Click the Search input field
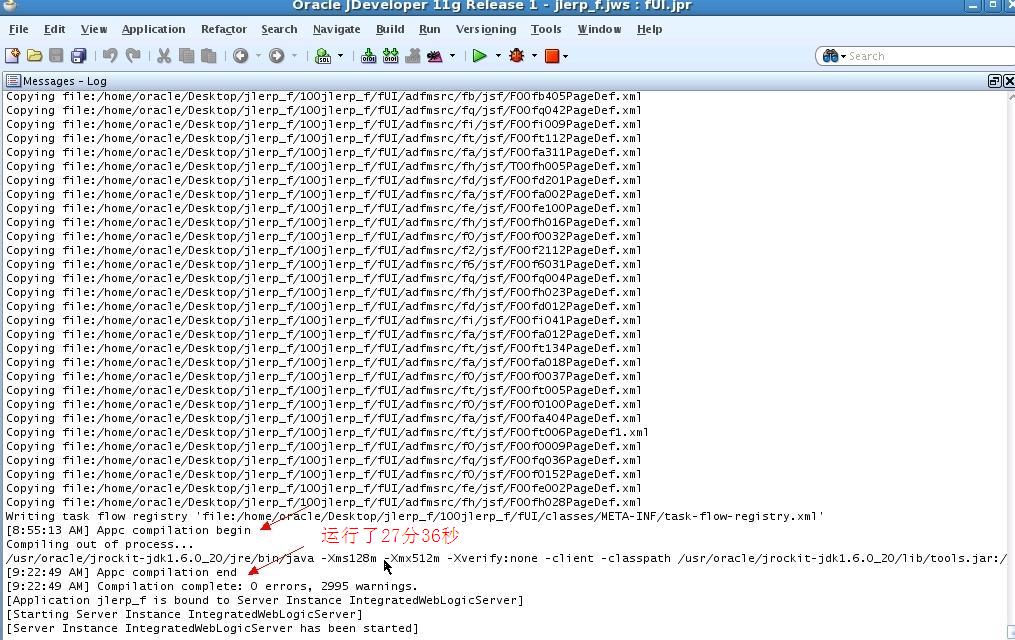 (925, 56)
